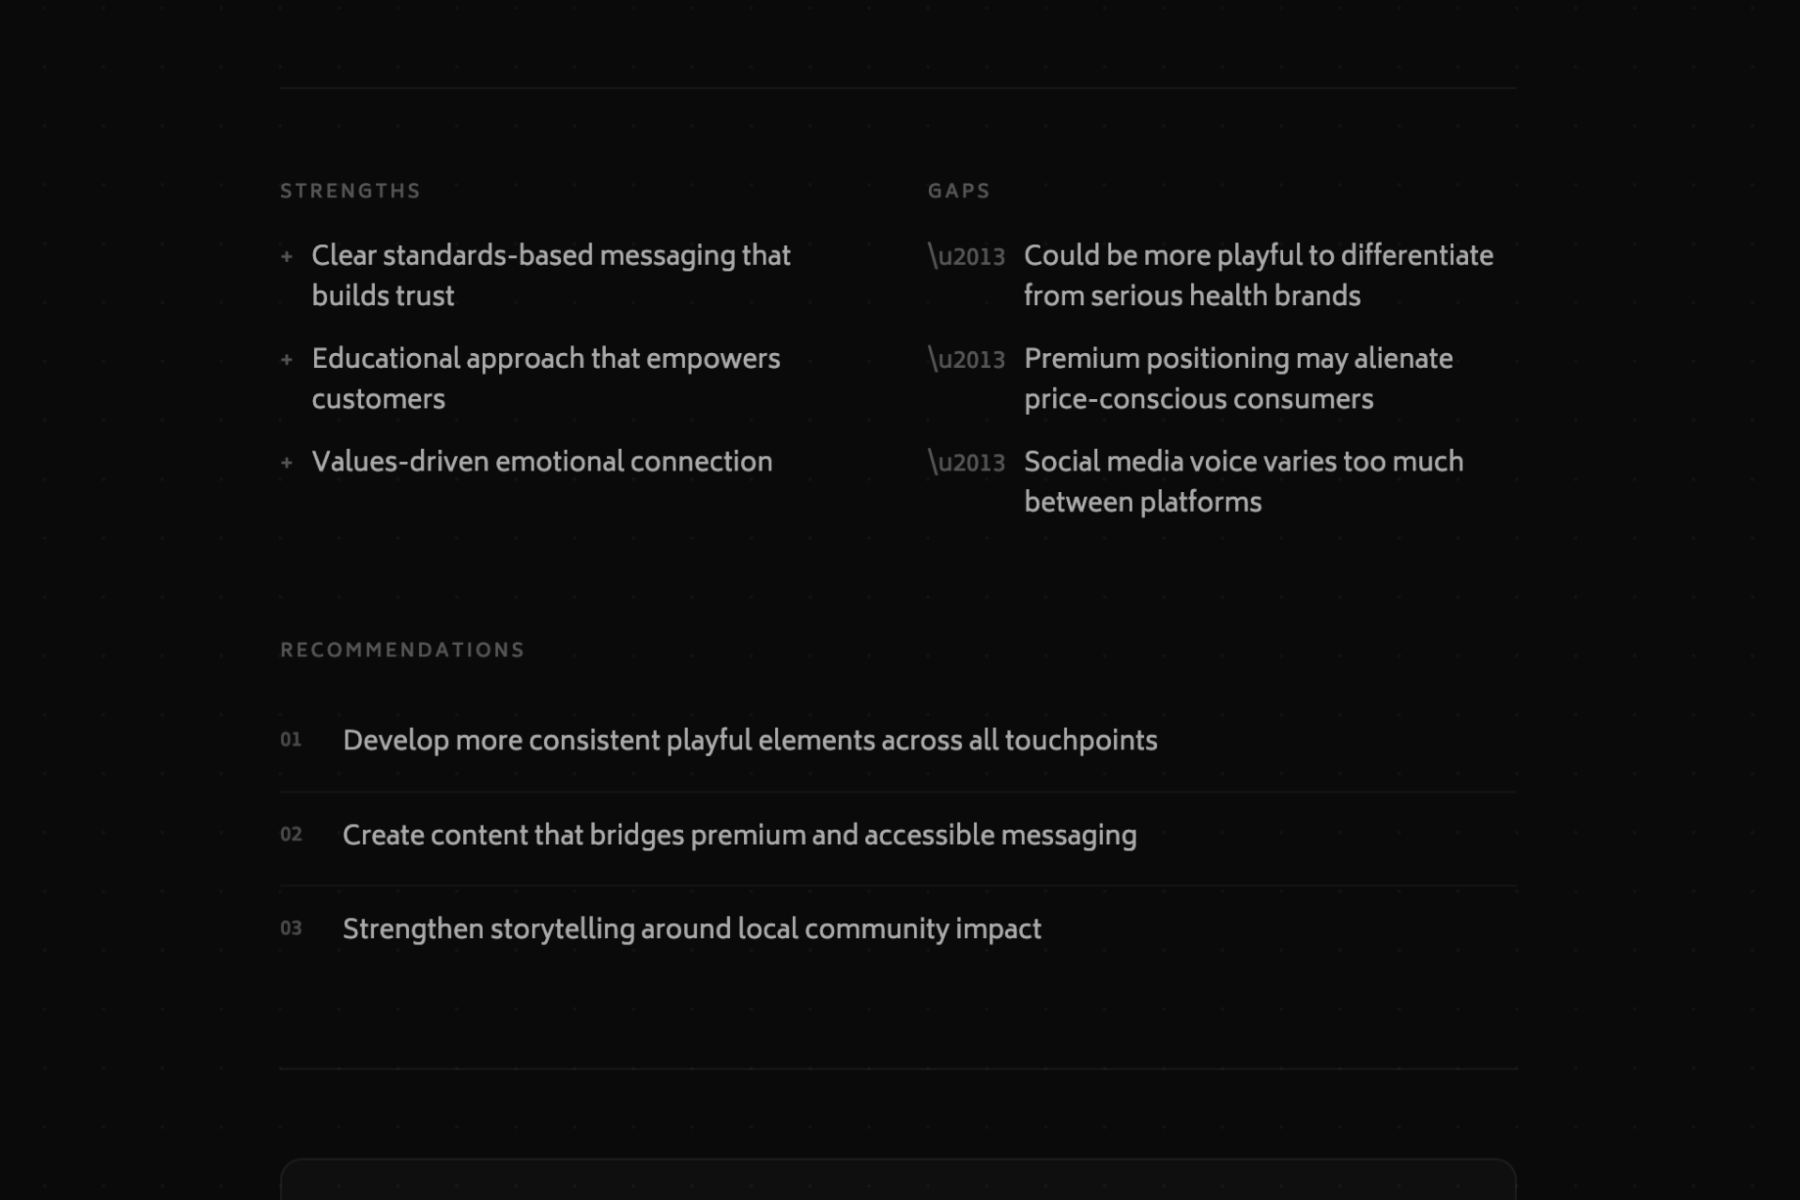Image resolution: width=1800 pixels, height=1200 pixels.
Task: Click the plus icon beside 'Clear standards-based messaging'
Action: [287, 257]
